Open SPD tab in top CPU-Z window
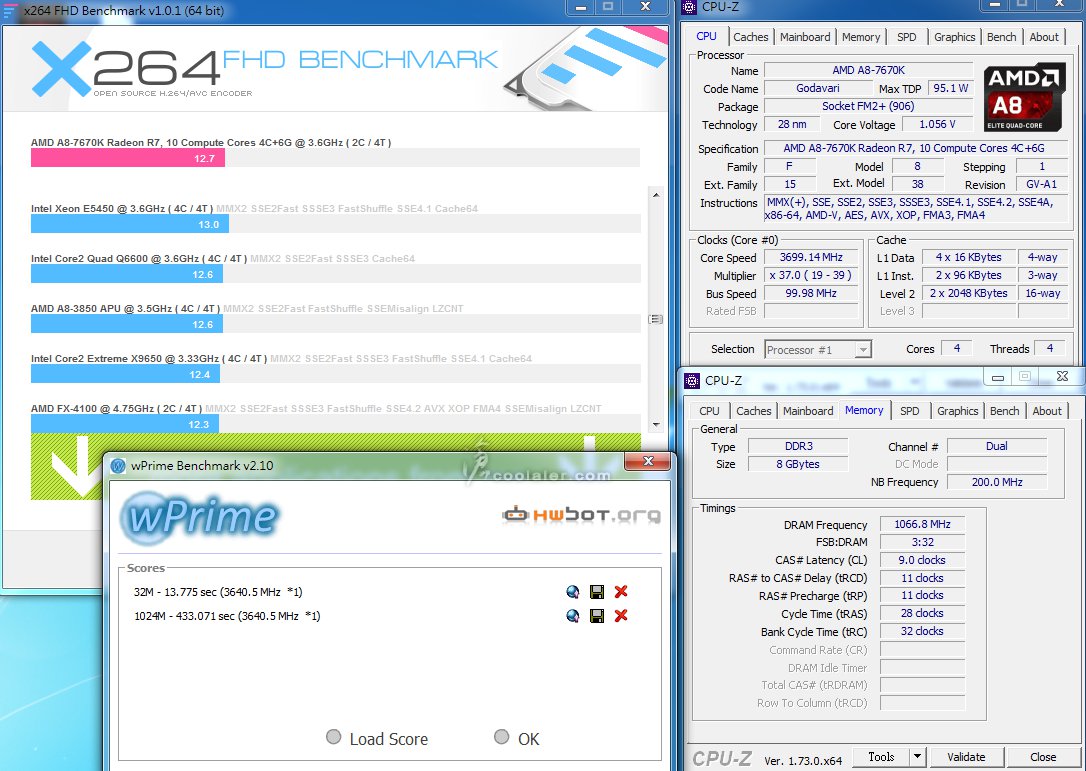Image resolution: width=1086 pixels, height=771 pixels. [x=906, y=37]
